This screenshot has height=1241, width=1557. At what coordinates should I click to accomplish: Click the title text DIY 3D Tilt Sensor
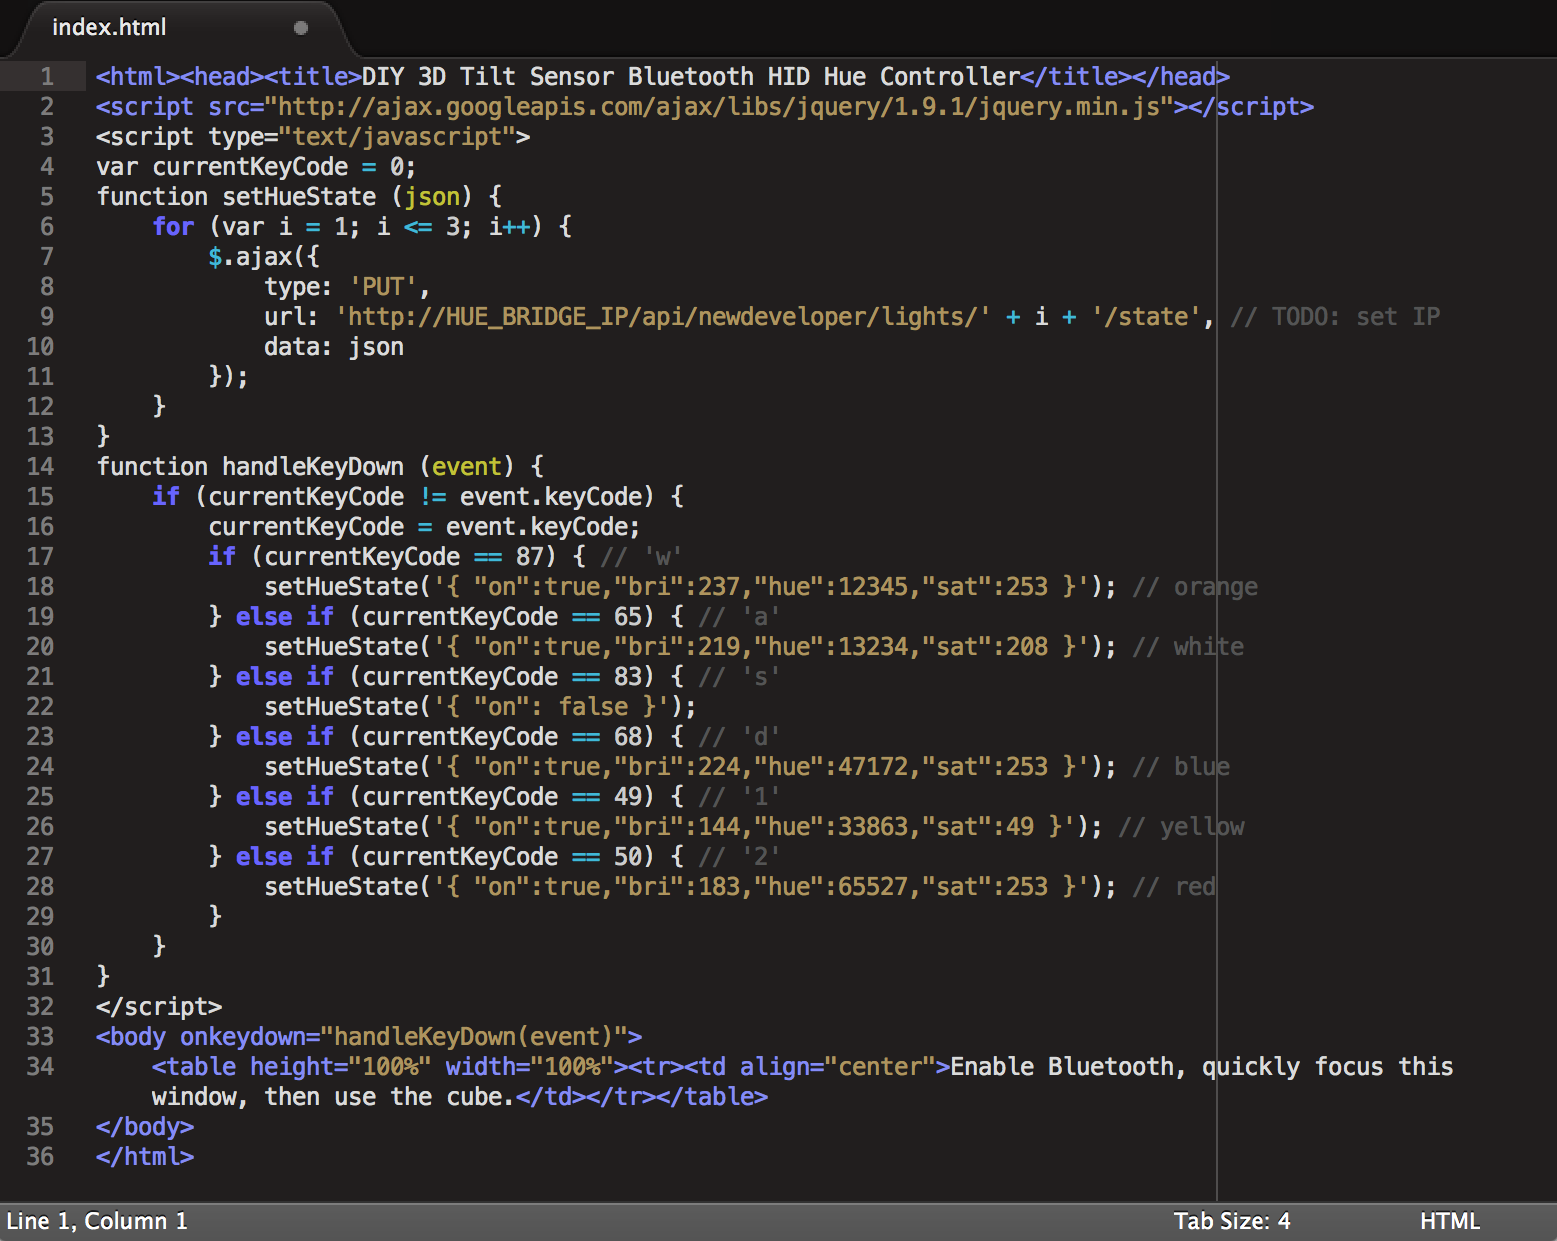(x=488, y=77)
